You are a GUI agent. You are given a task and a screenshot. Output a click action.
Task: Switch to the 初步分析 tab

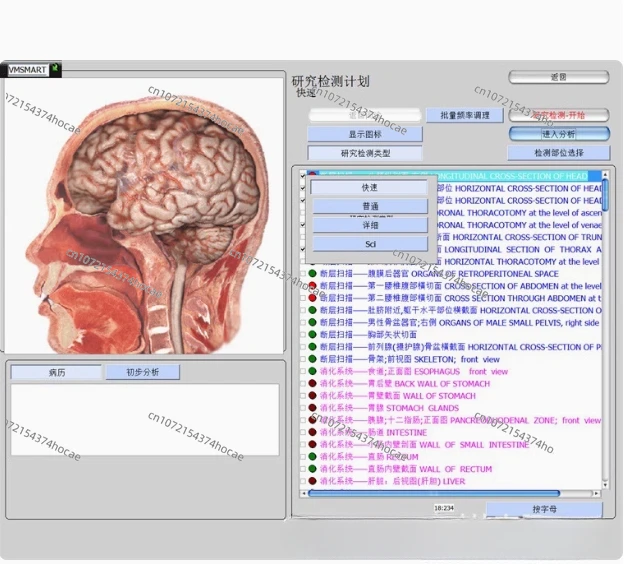click(x=143, y=372)
